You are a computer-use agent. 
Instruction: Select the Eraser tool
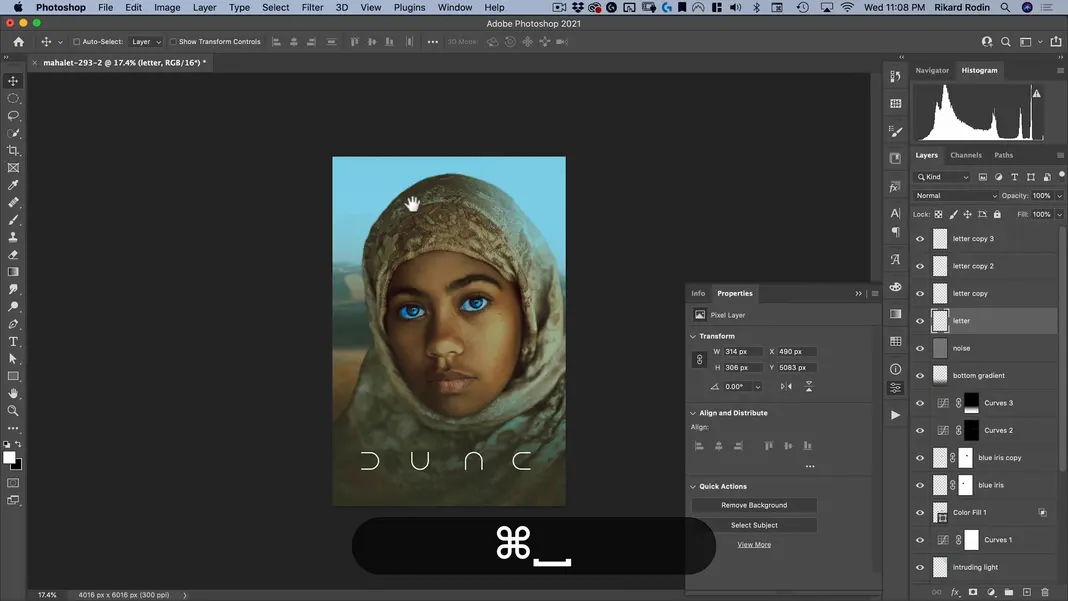pyautogui.click(x=13, y=255)
